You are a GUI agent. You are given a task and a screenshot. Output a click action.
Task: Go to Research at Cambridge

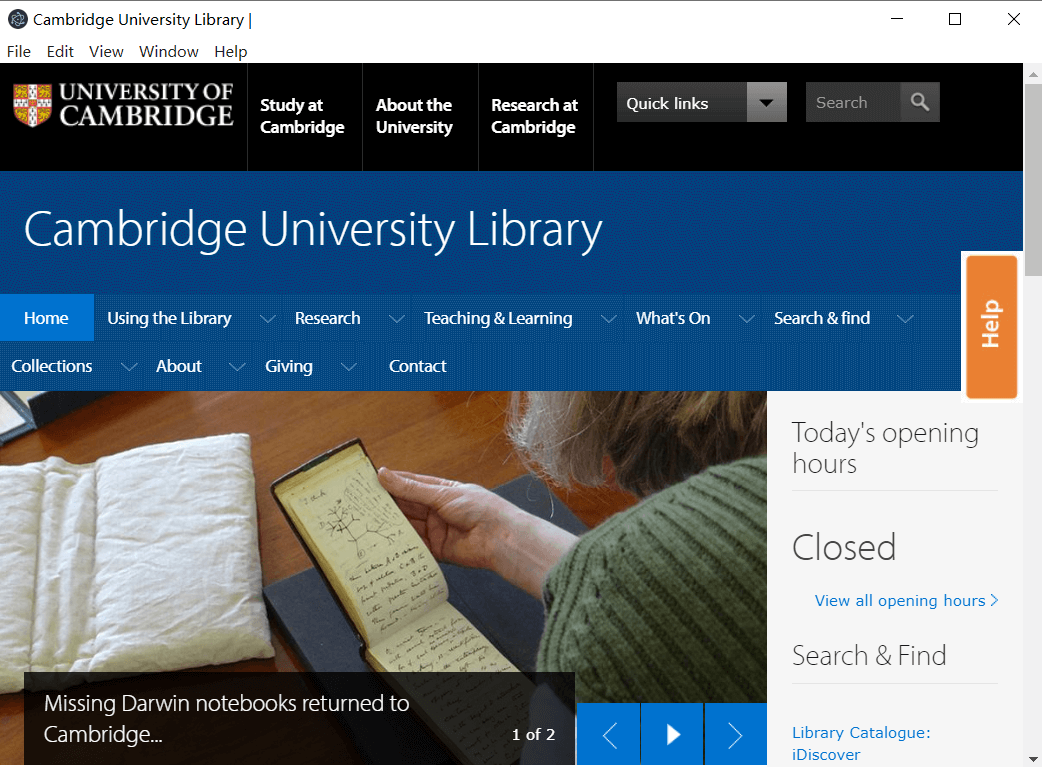click(x=534, y=116)
